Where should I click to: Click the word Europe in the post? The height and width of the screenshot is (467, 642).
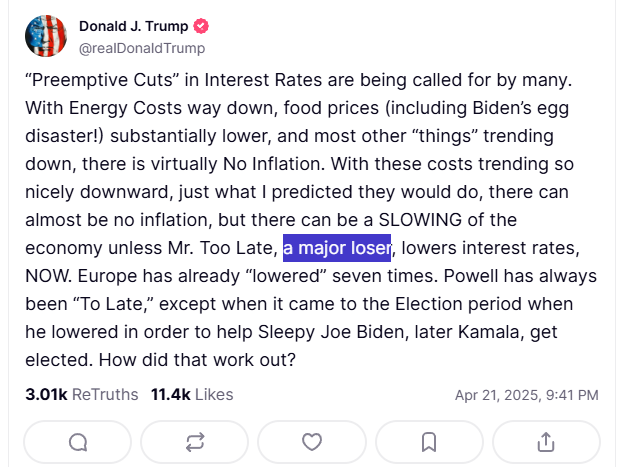[107, 276]
